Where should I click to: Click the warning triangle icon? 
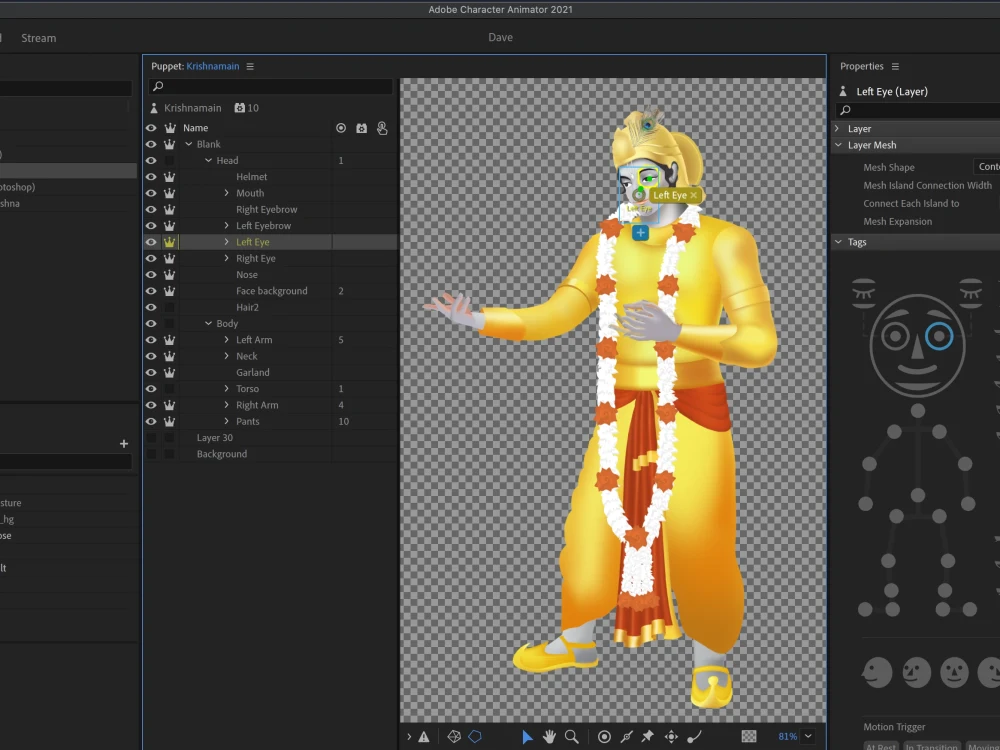(x=423, y=737)
